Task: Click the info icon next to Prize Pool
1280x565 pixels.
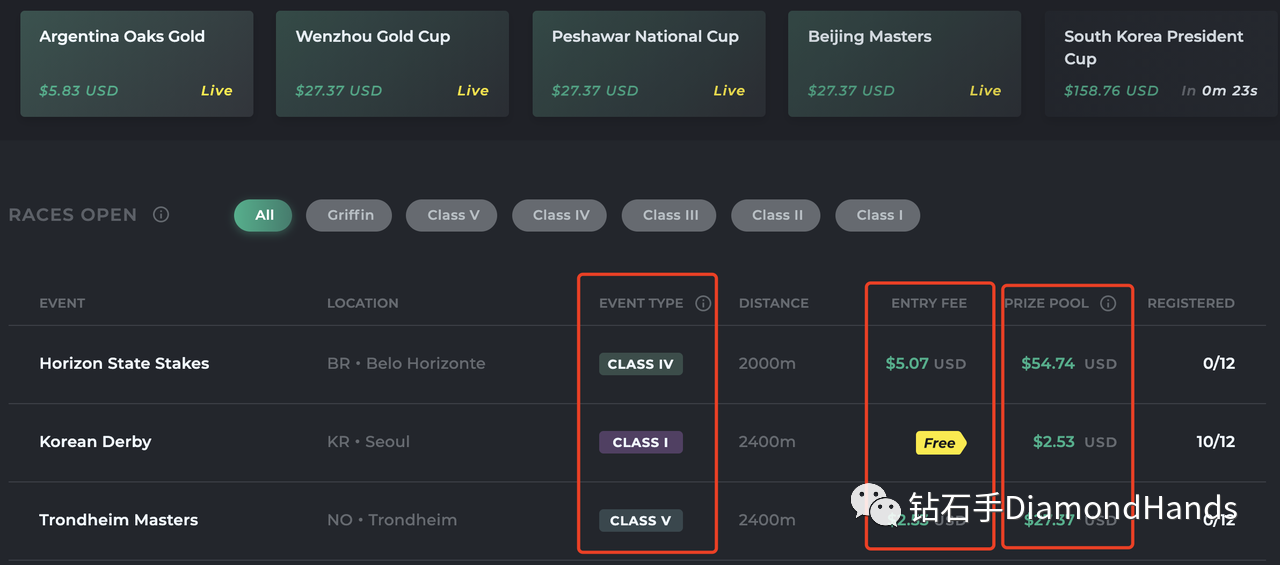Action: (x=1108, y=303)
